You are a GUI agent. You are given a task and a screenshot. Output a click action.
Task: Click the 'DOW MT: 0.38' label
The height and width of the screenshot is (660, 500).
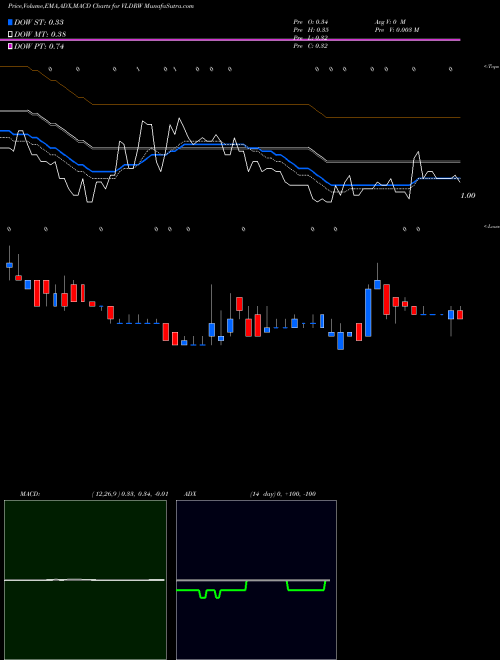click(x=40, y=34)
